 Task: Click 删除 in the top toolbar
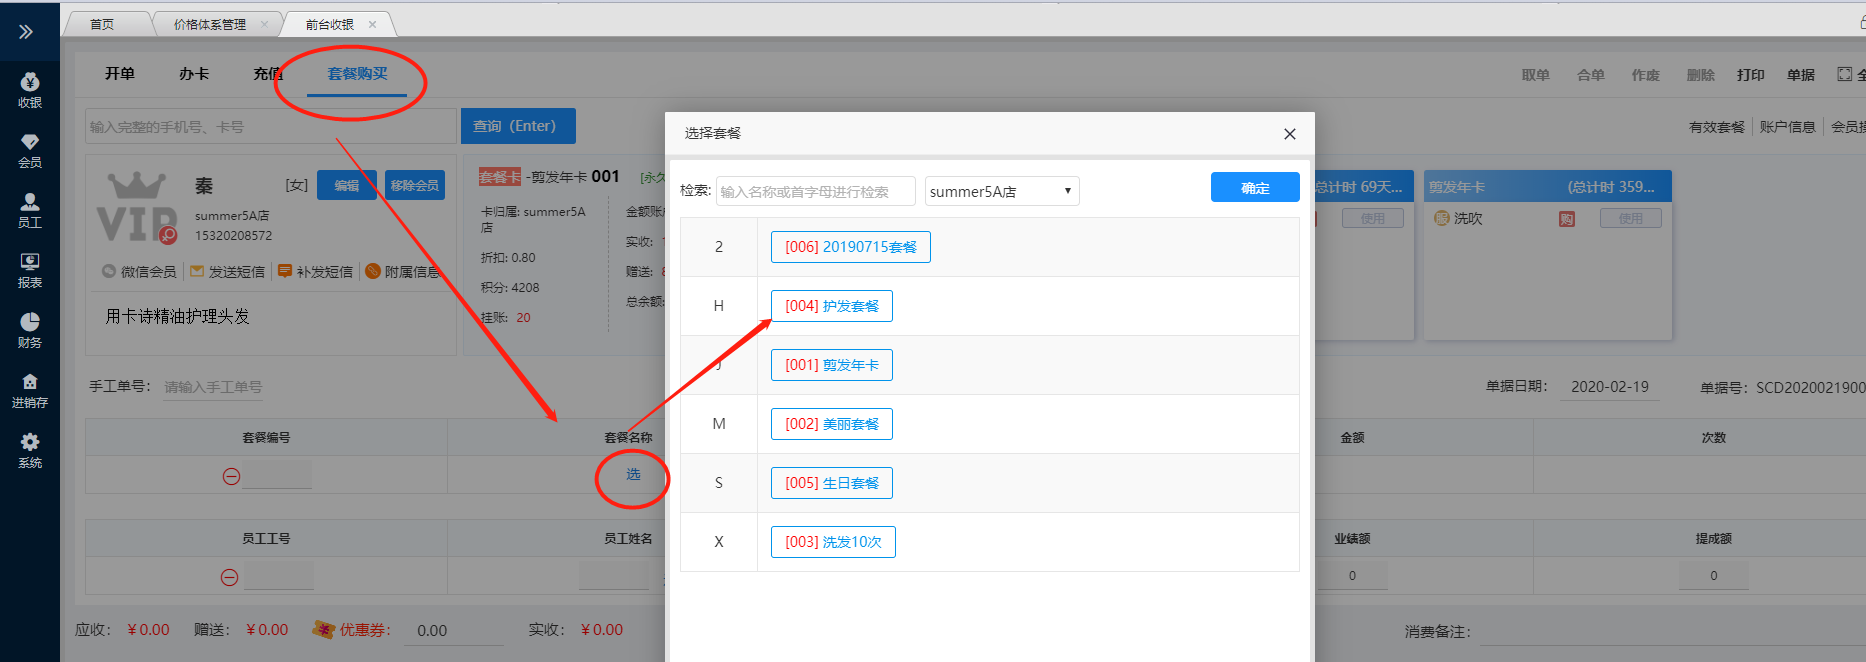1701,75
